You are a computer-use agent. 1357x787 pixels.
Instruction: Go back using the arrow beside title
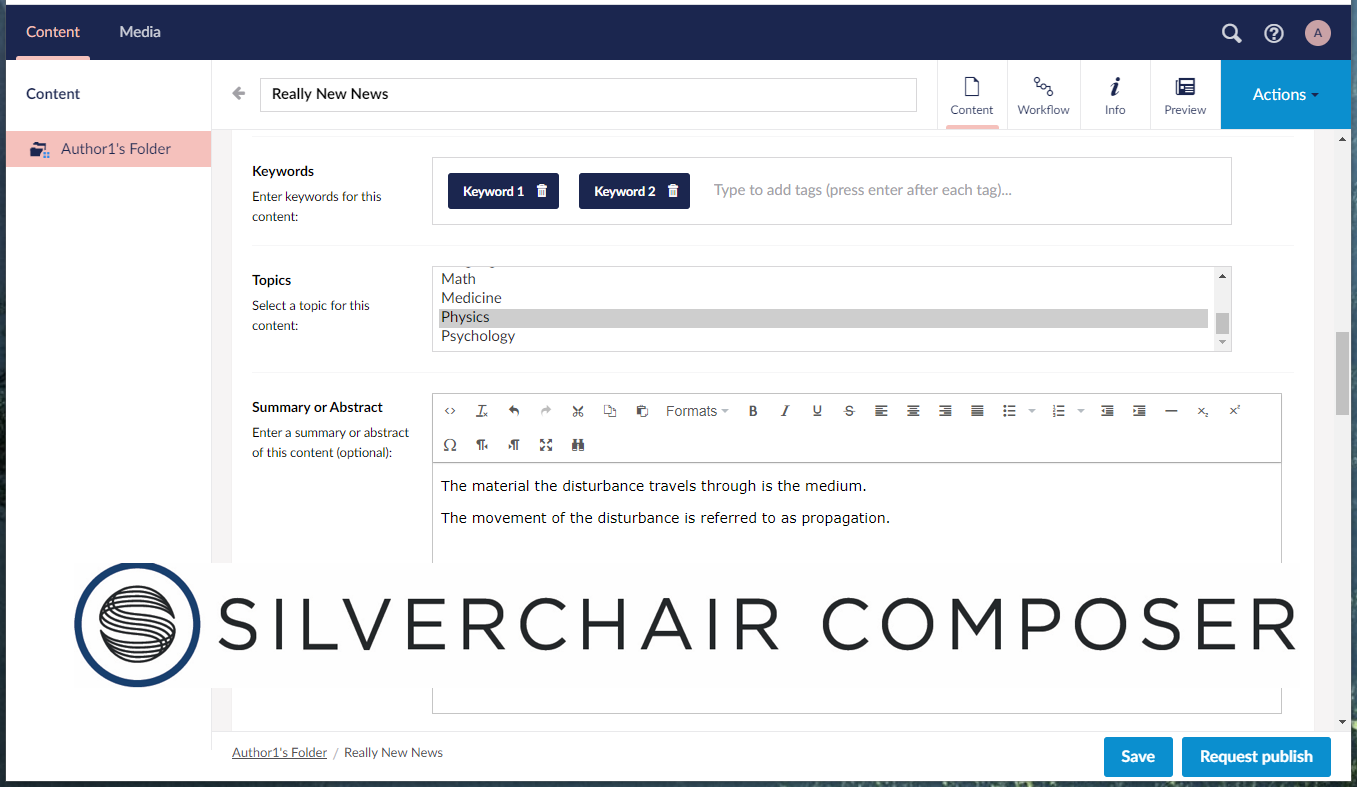(238, 93)
